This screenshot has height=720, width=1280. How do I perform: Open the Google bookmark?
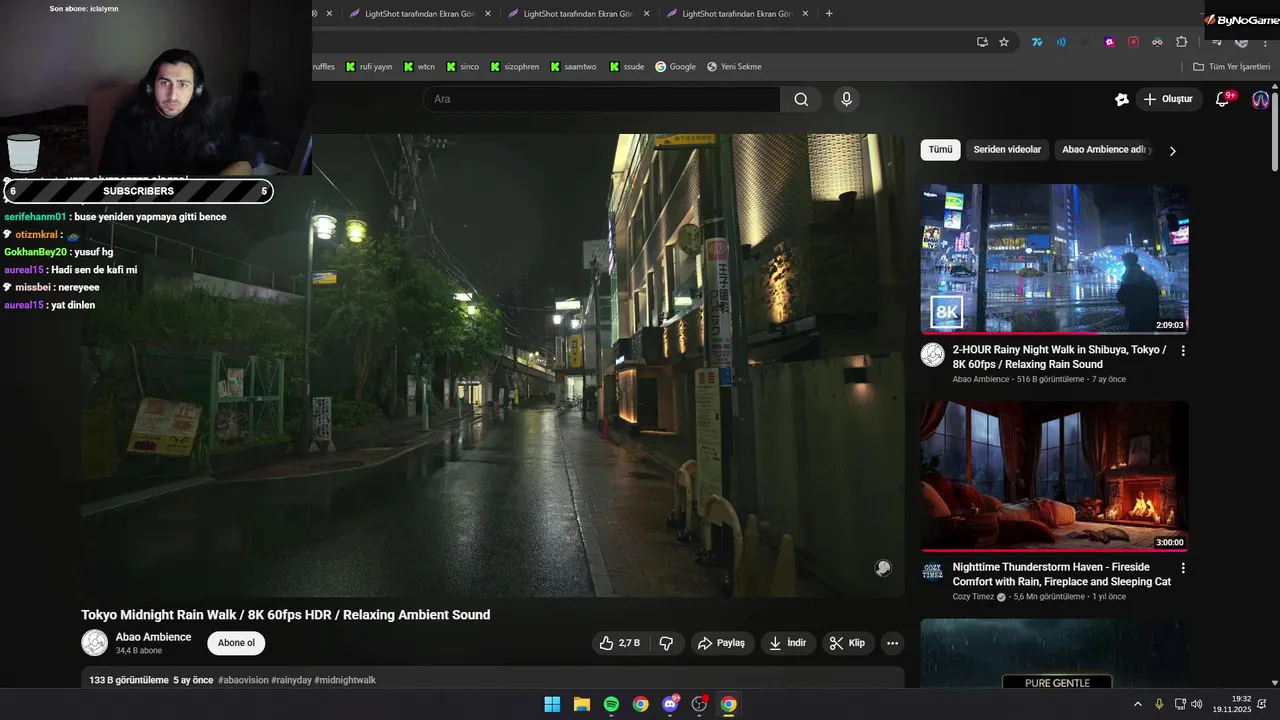[675, 67]
